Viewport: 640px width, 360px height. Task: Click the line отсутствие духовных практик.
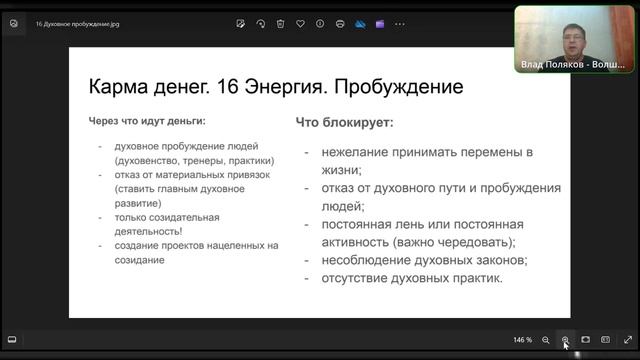point(412,278)
